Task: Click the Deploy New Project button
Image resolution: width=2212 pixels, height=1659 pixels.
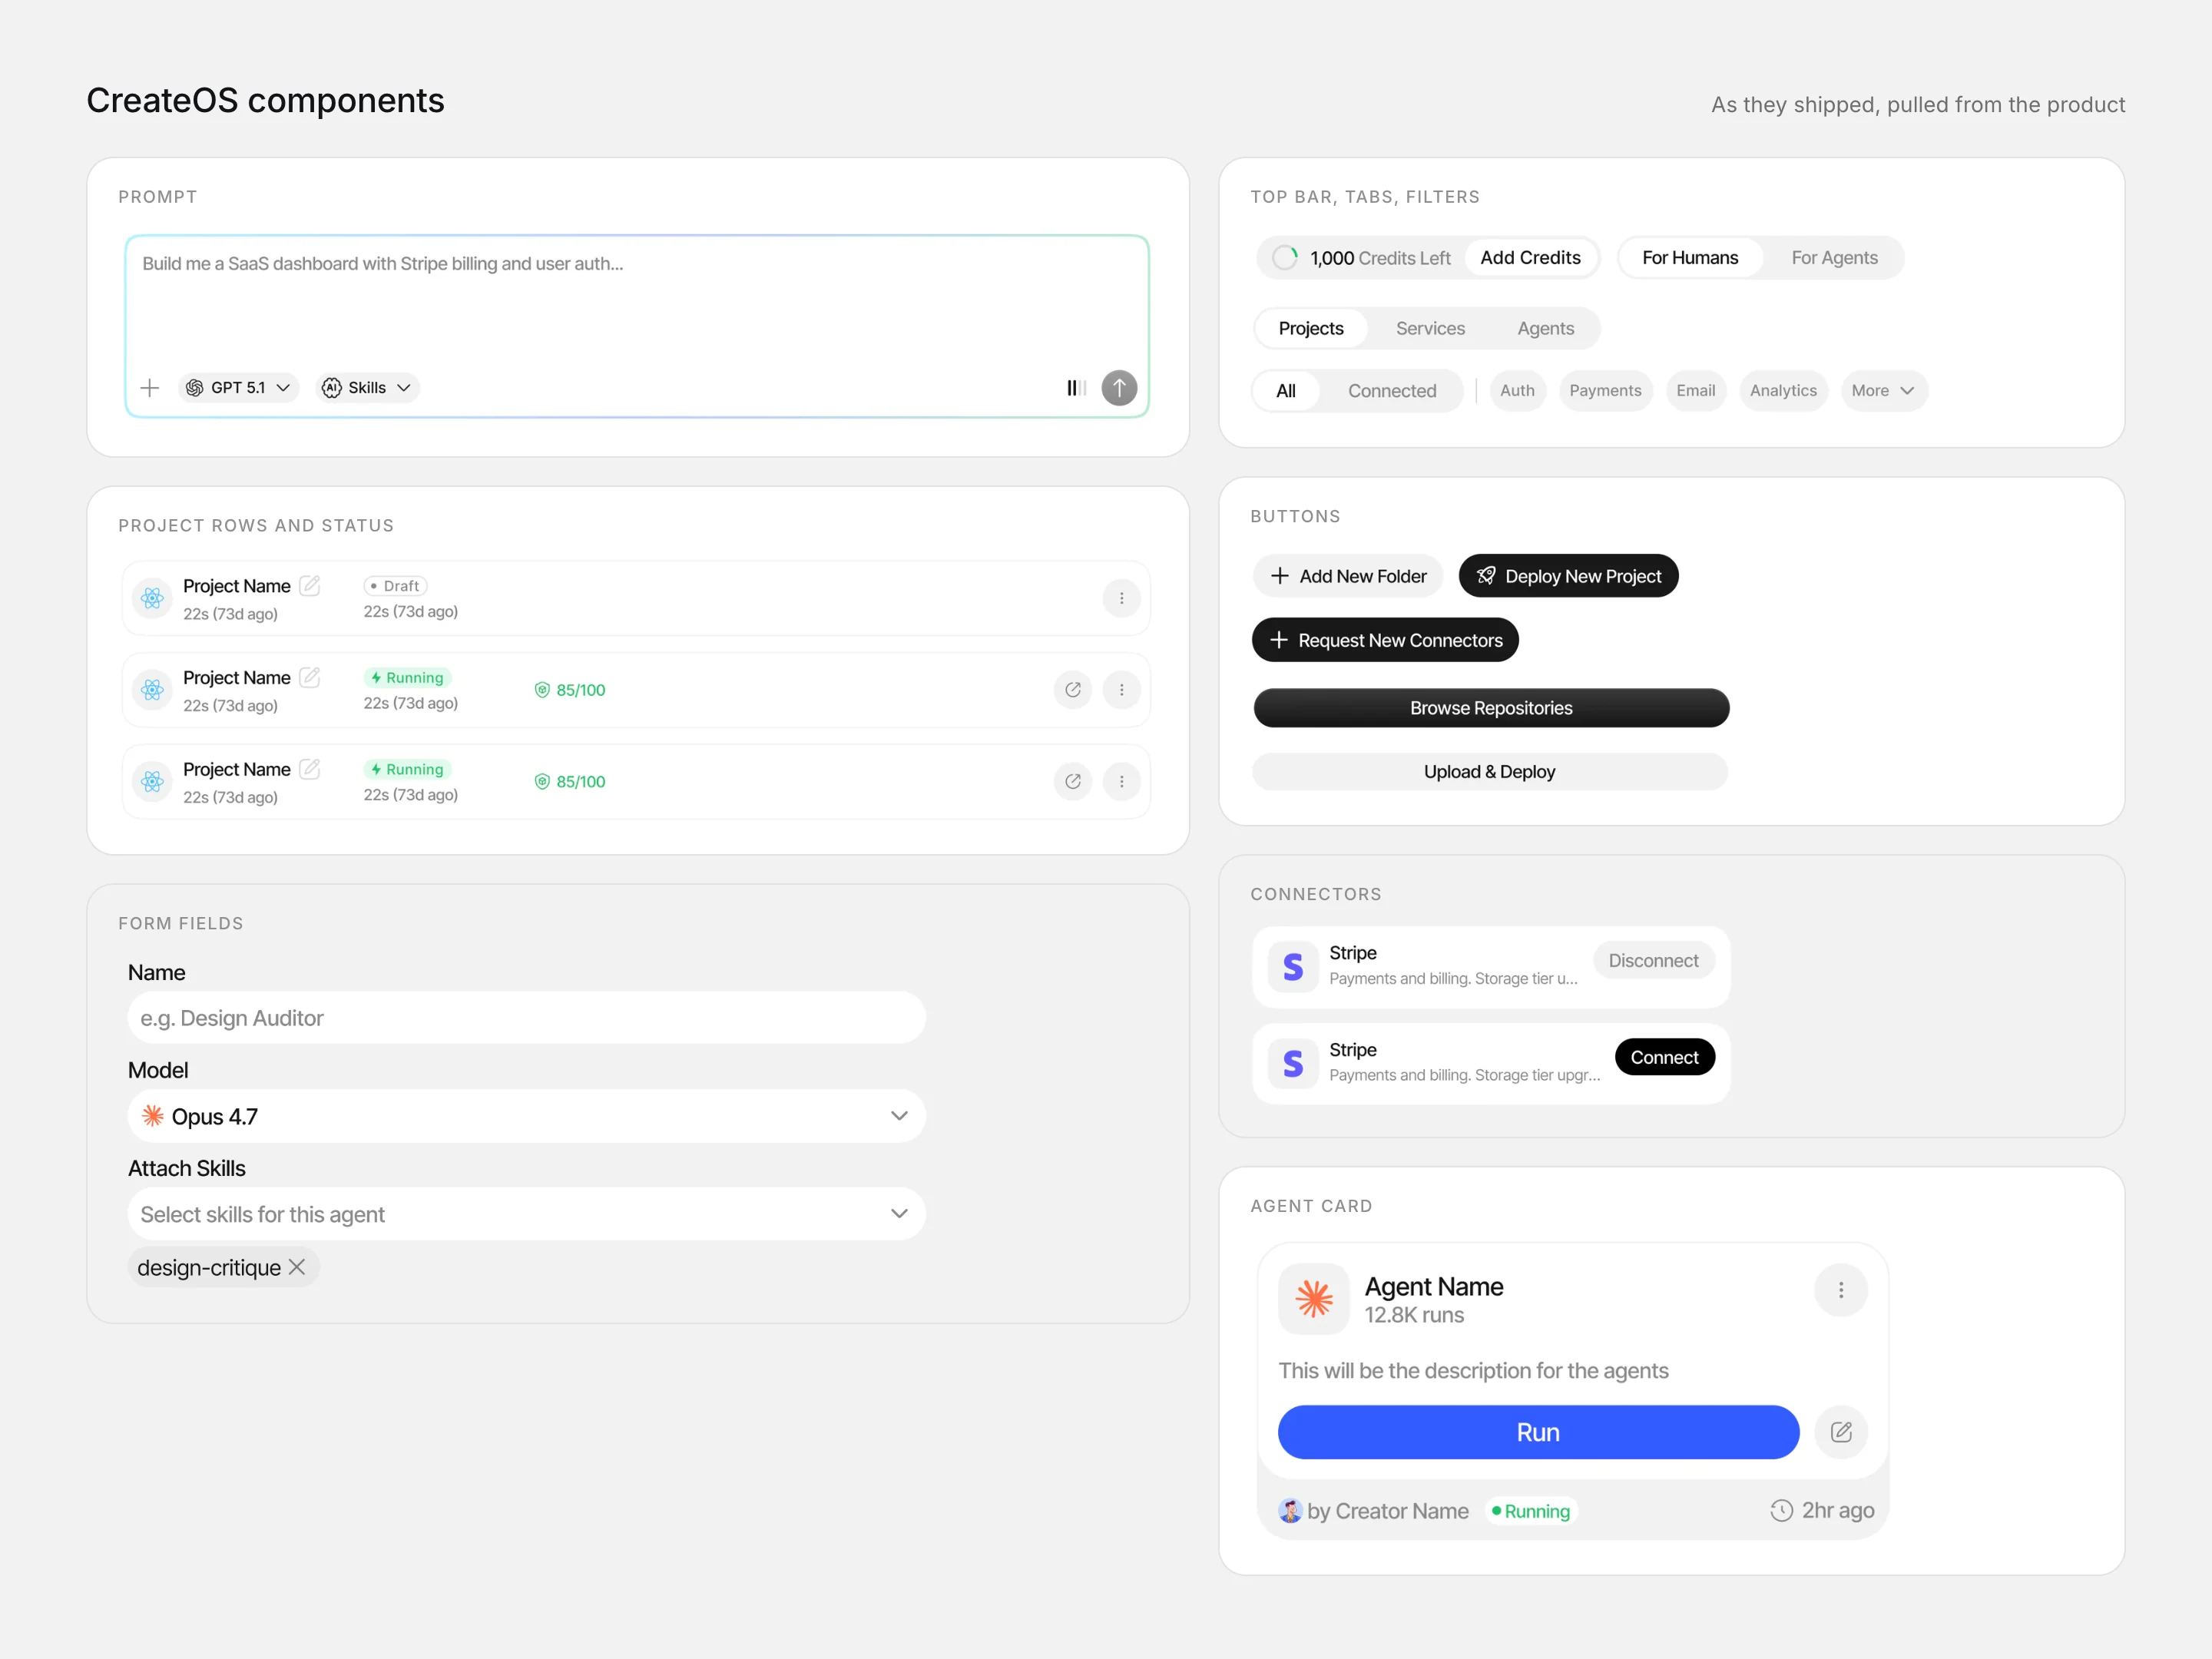Action: 1568,576
